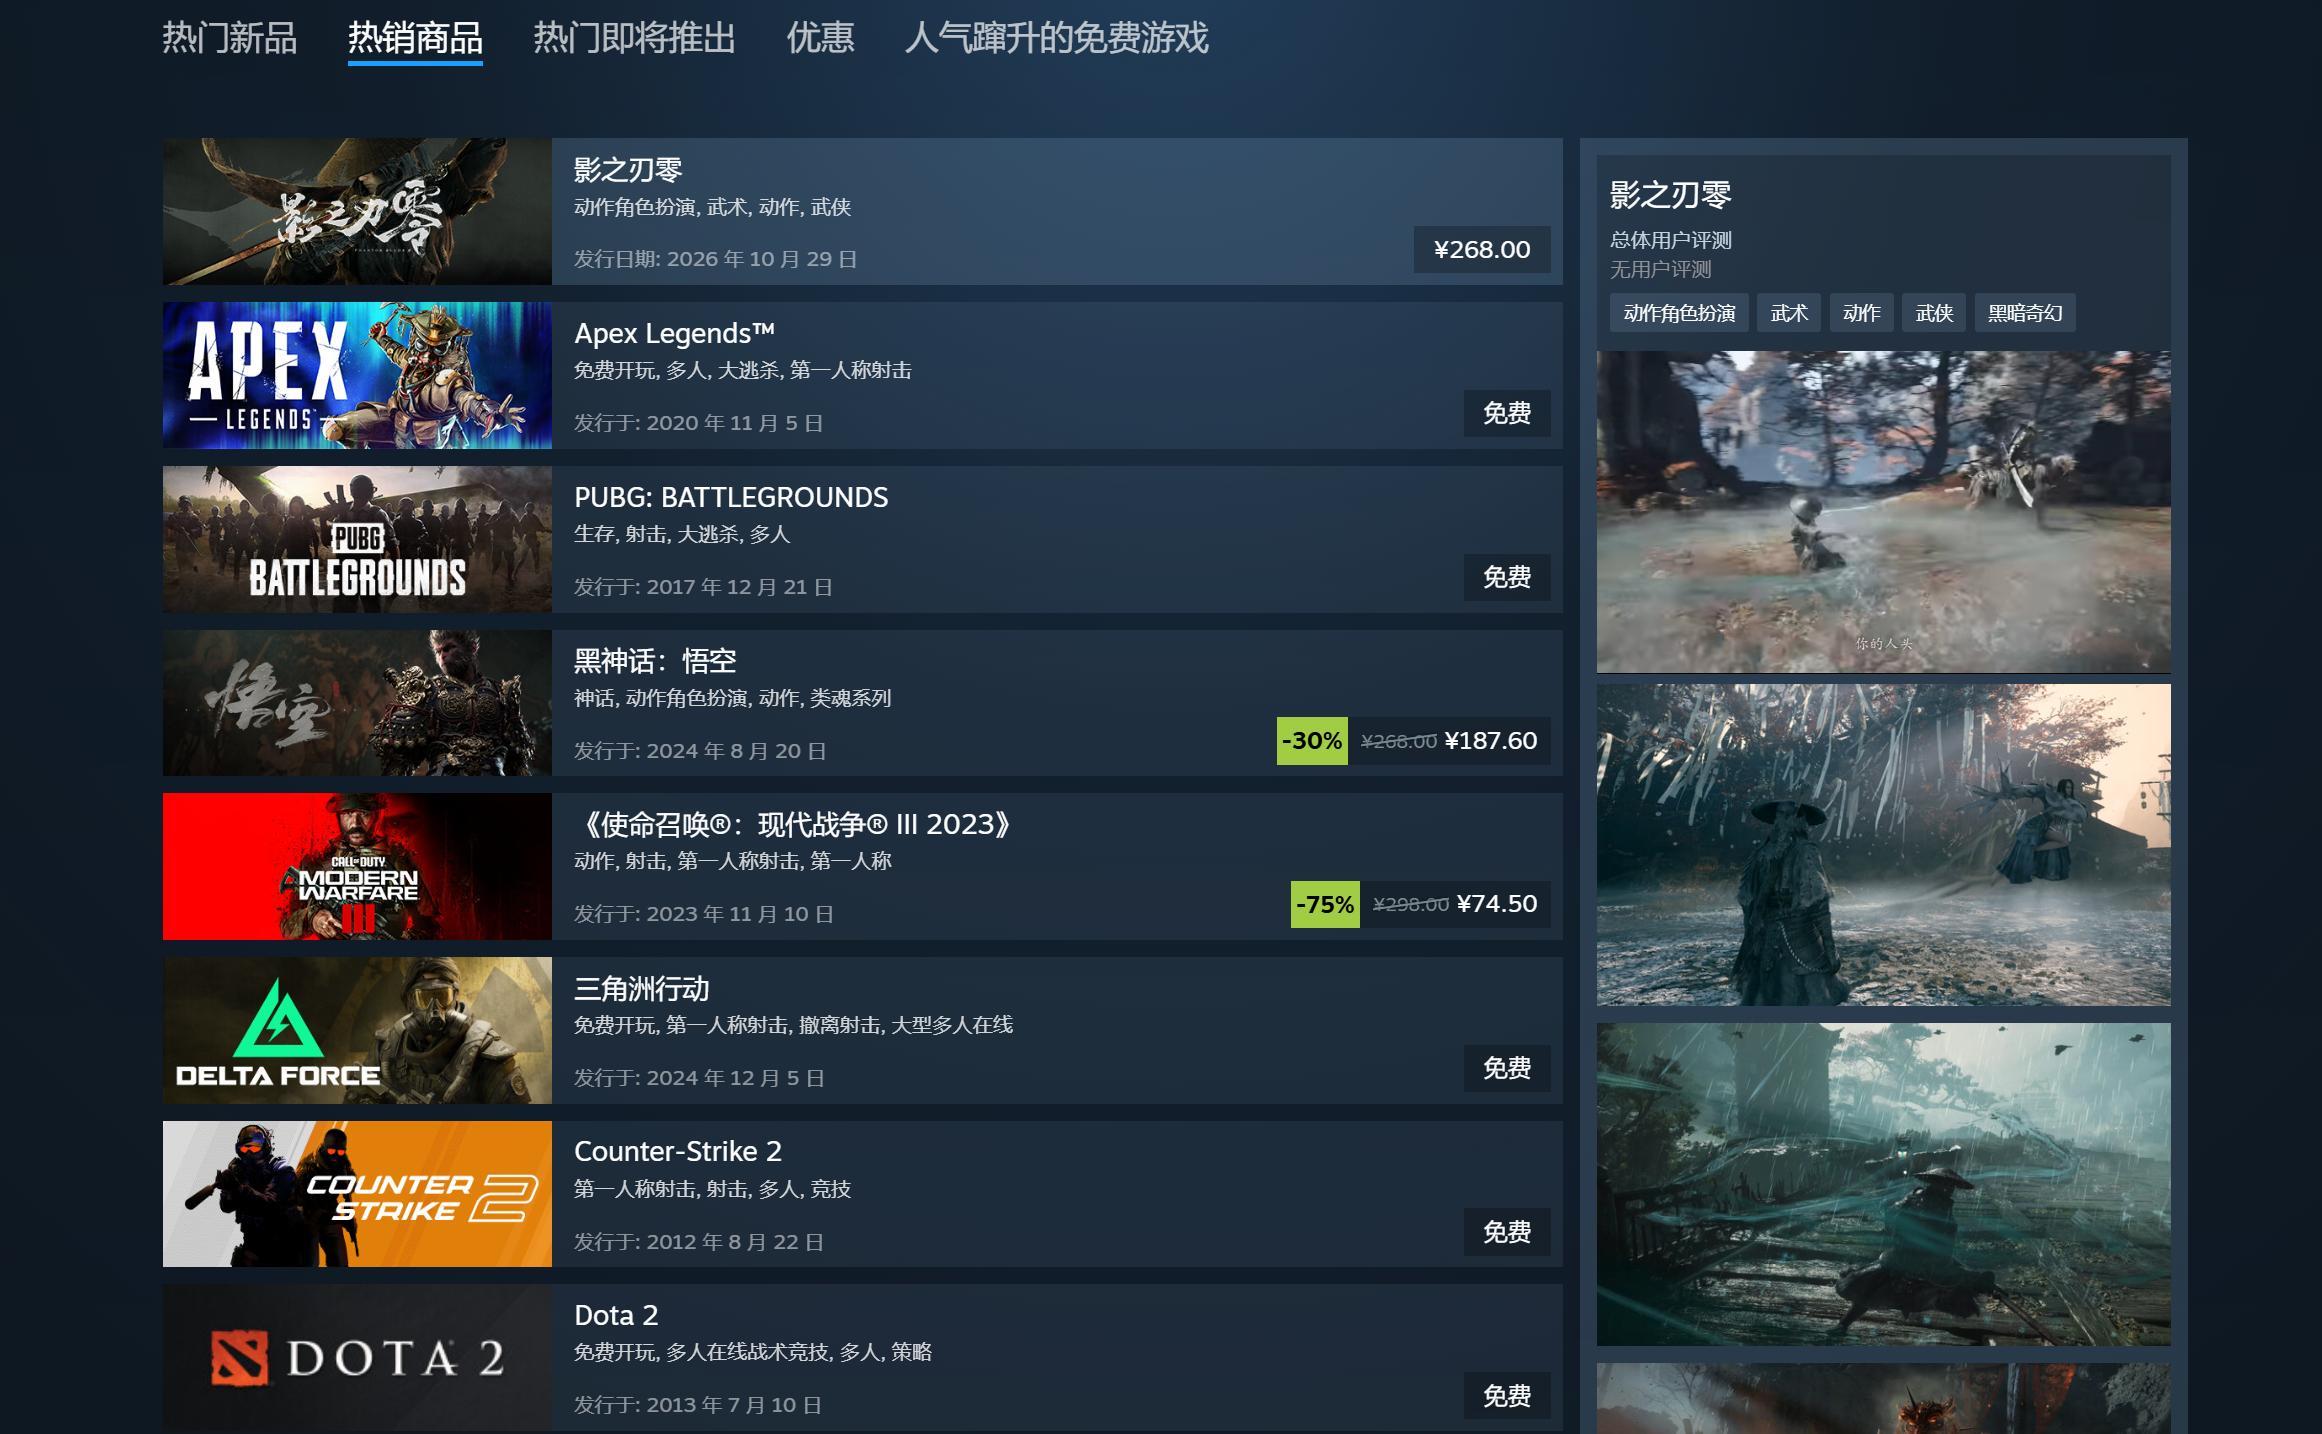This screenshot has width=2322, height=1434.
Task: Click the 第一人称射击, 射击, 多人, 竞技 tags text
Action: (712, 1189)
